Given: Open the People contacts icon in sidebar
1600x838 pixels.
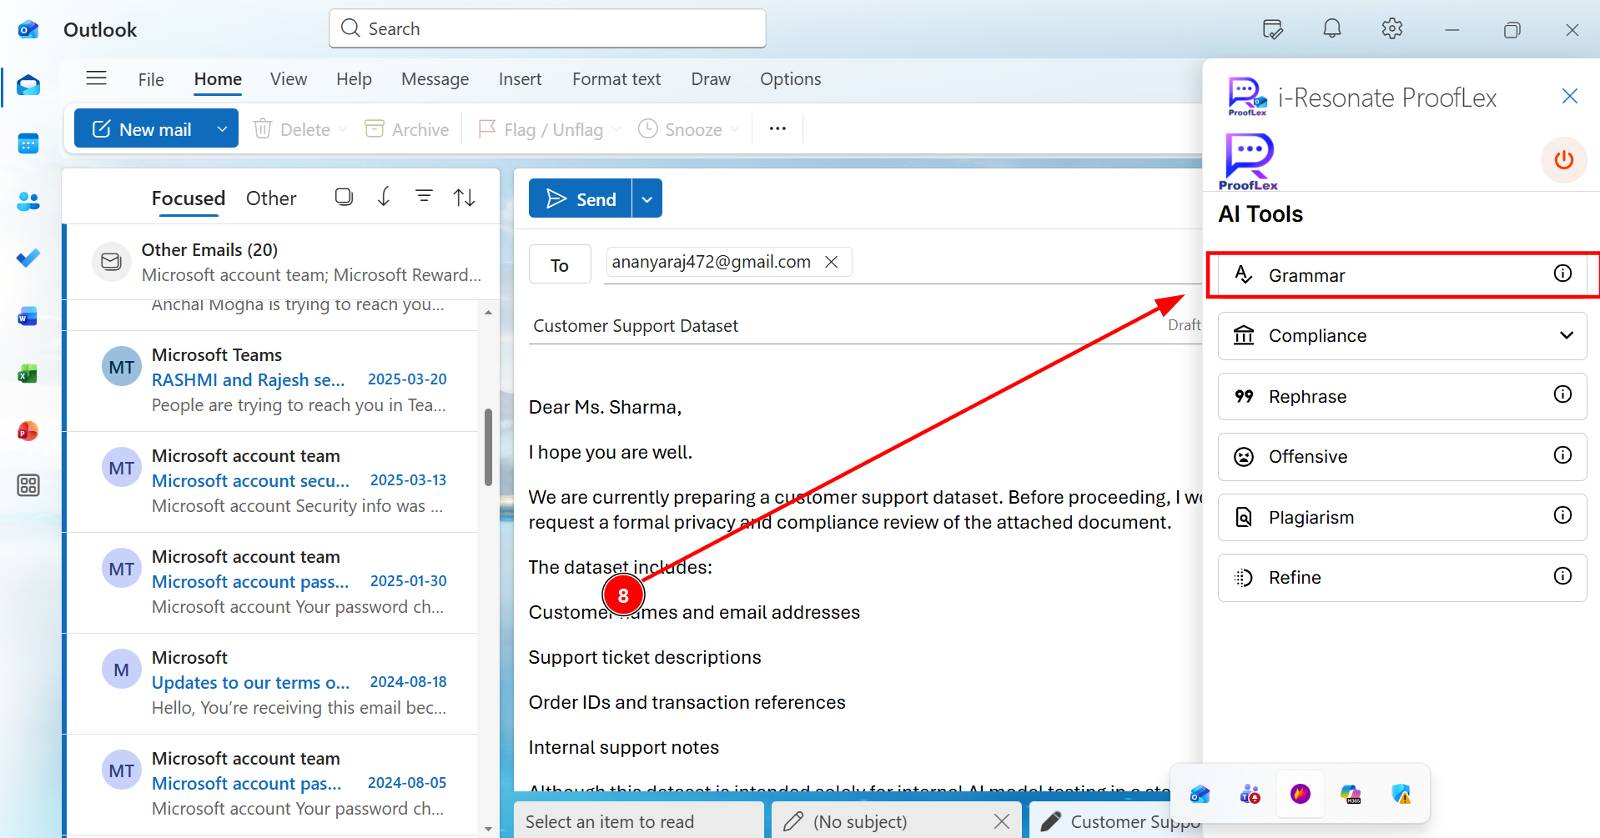Looking at the screenshot, I should [28, 202].
